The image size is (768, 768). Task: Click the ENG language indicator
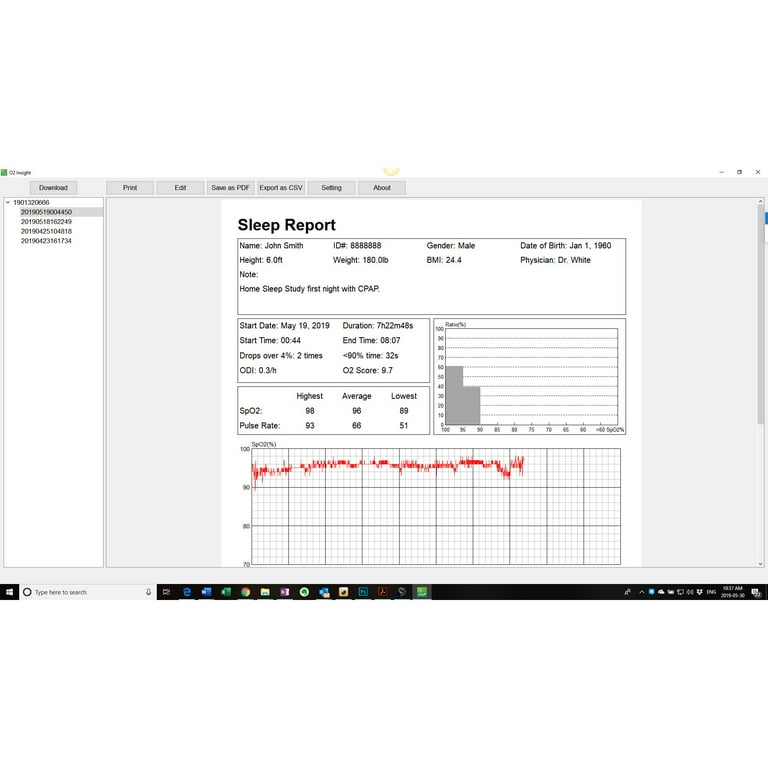[711, 592]
